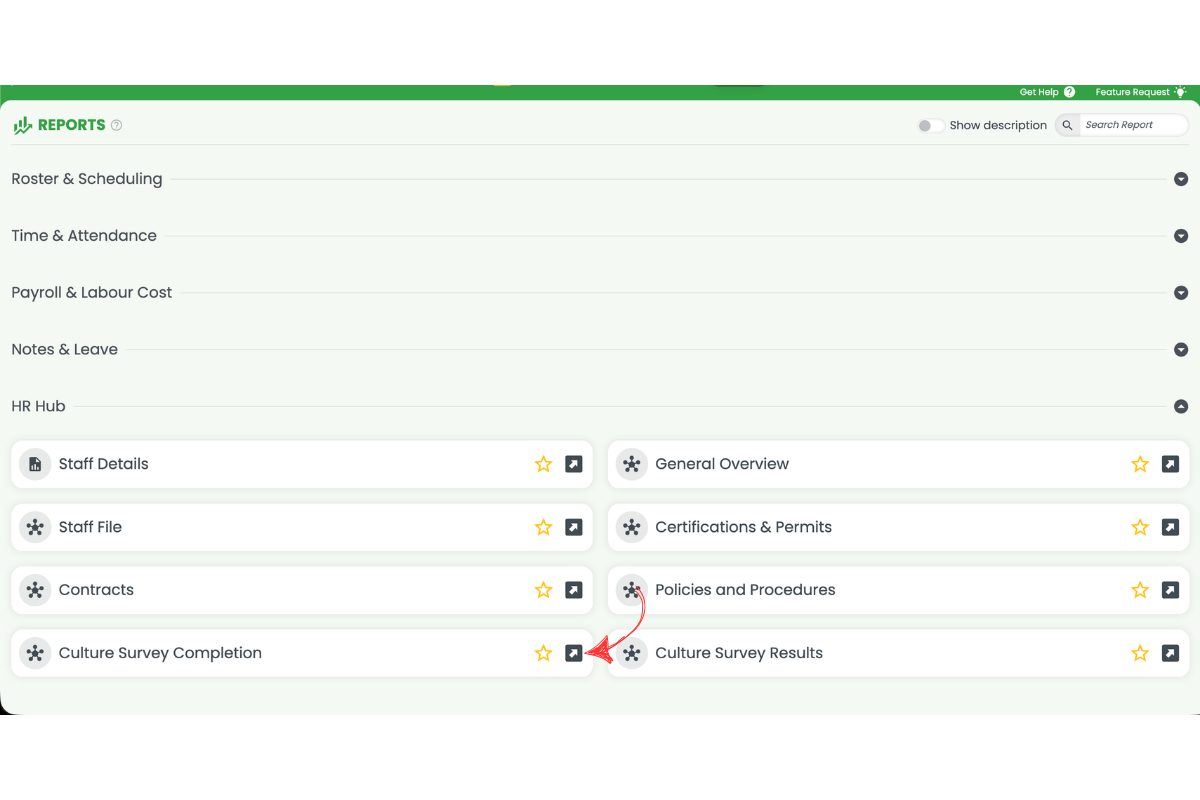Click the search magnifier in the Search Report box

[1066, 124]
